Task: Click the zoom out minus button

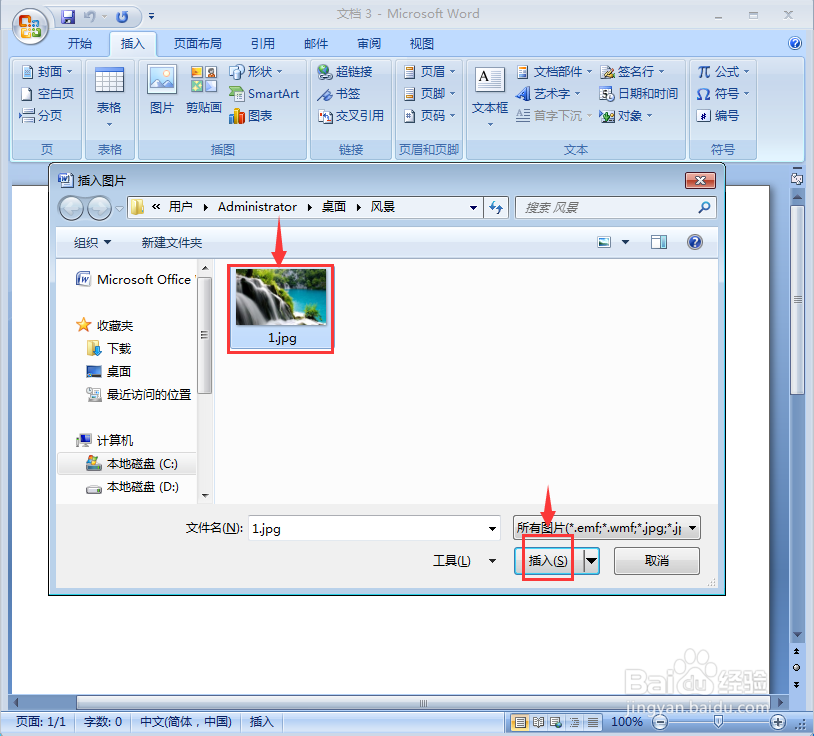Action: coord(660,721)
